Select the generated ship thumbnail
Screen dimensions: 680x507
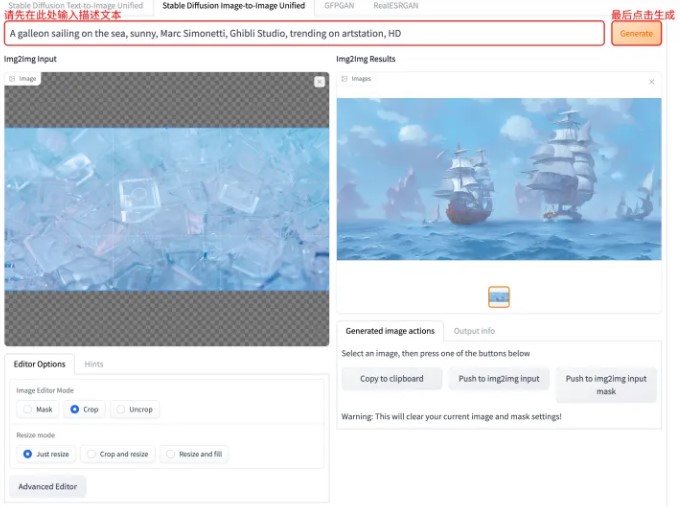click(499, 297)
